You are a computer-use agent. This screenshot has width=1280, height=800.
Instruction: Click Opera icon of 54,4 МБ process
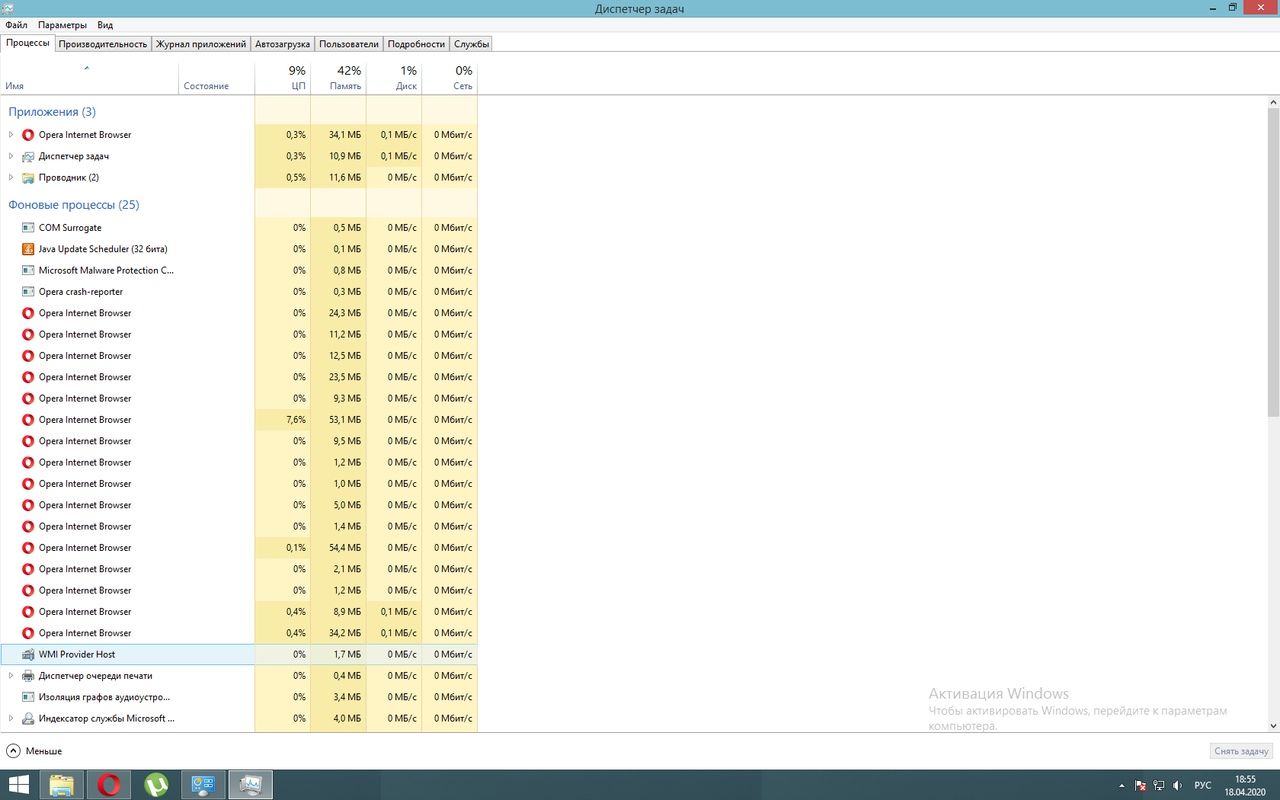click(x=28, y=548)
